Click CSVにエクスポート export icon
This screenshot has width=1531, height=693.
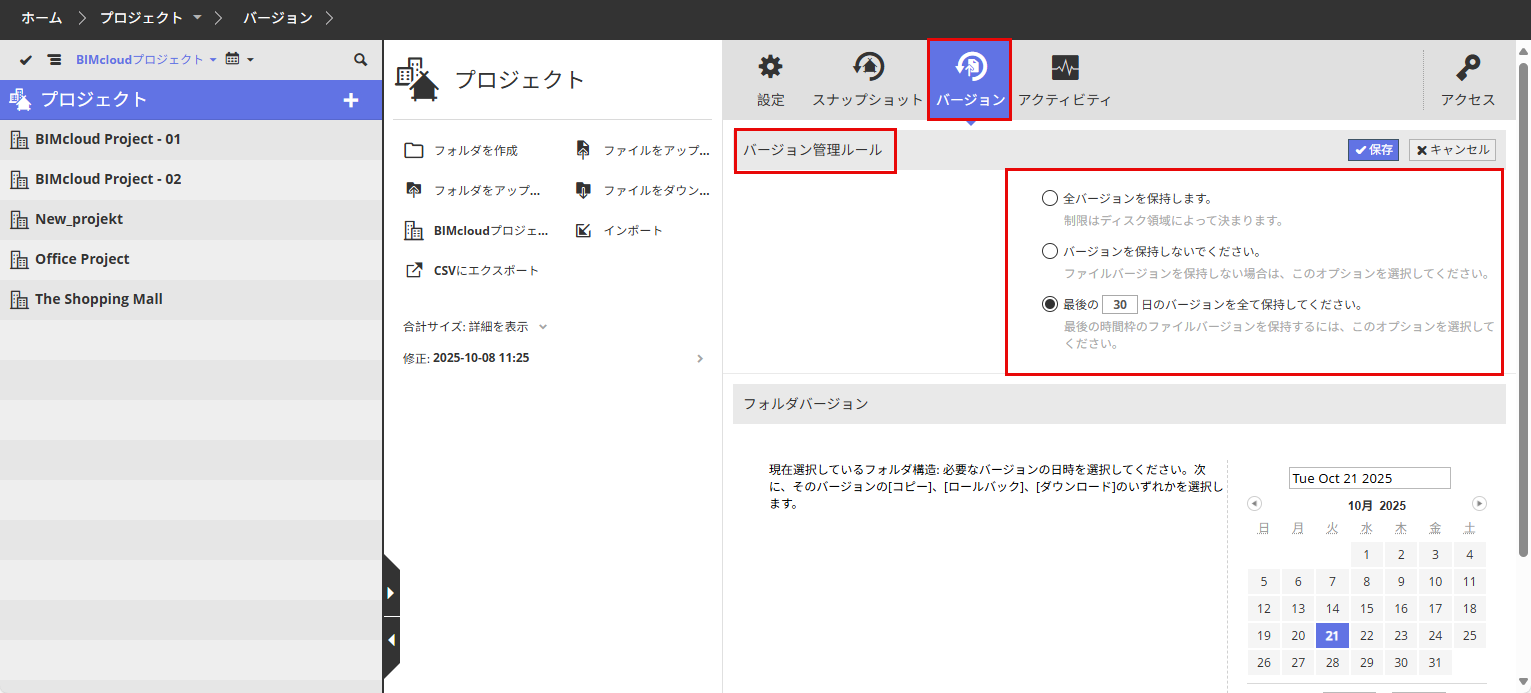tap(414, 270)
